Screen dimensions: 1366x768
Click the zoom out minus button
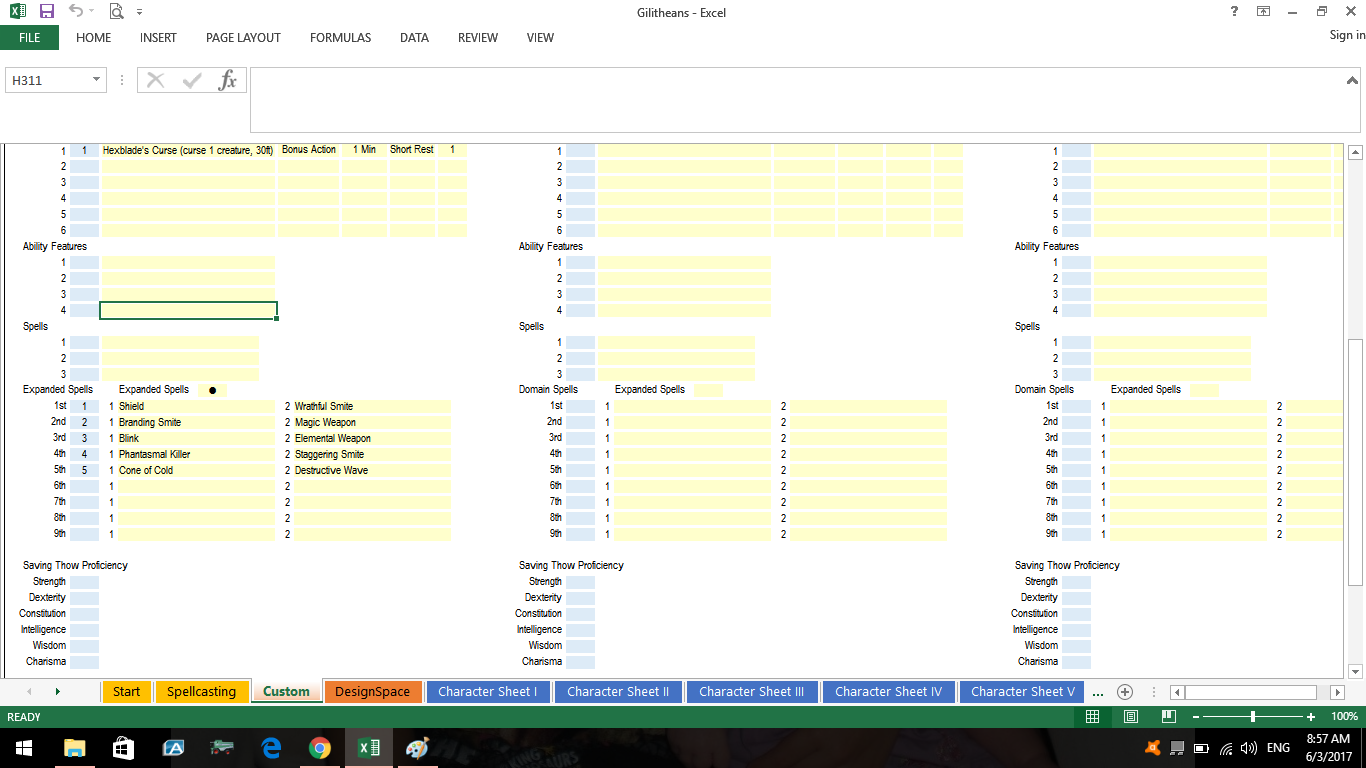pyautogui.click(x=1195, y=717)
